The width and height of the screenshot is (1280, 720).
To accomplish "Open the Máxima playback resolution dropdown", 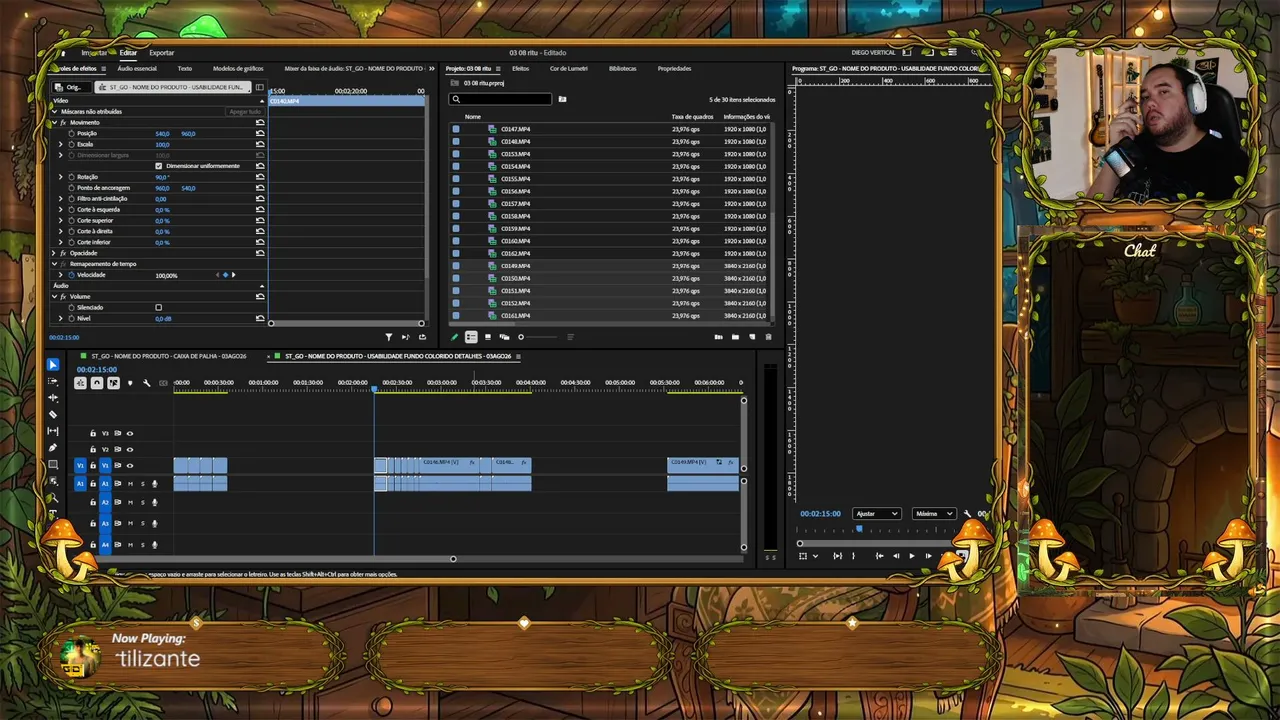I will (x=934, y=514).
